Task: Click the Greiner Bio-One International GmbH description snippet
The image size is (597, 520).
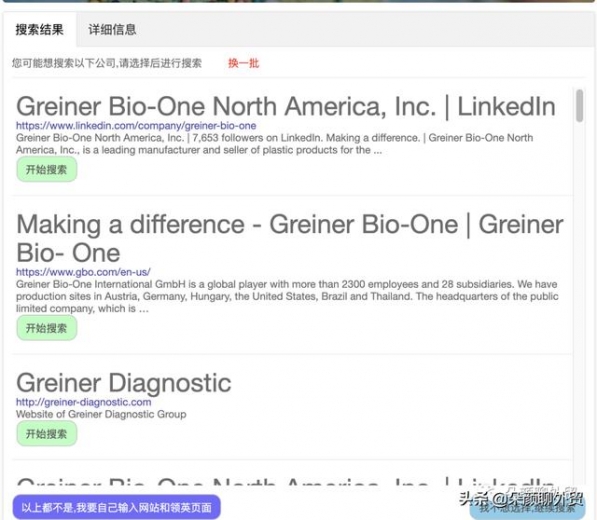Action: (x=287, y=296)
